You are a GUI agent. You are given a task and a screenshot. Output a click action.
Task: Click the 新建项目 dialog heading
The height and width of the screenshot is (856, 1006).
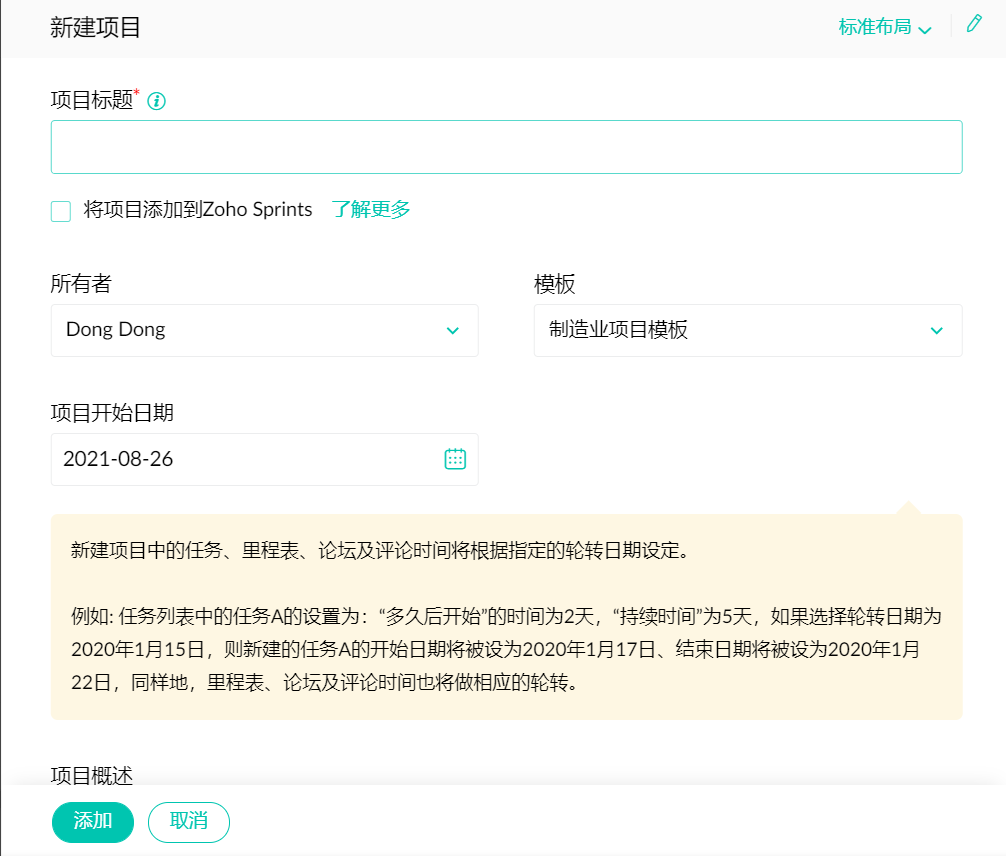(x=95, y=28)
